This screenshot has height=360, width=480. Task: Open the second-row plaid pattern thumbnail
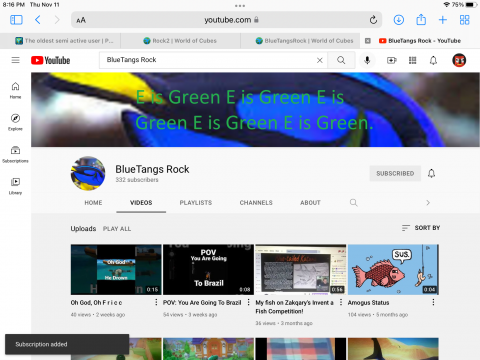(301, 349)
